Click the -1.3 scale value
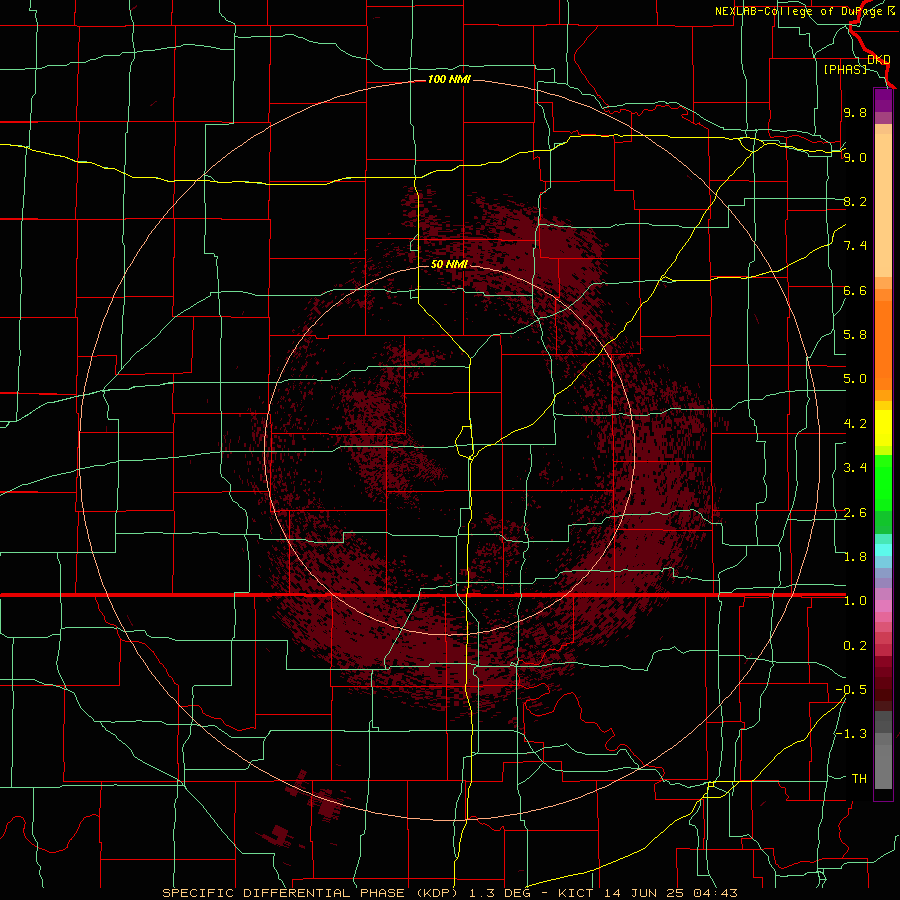 click(851, 734)
